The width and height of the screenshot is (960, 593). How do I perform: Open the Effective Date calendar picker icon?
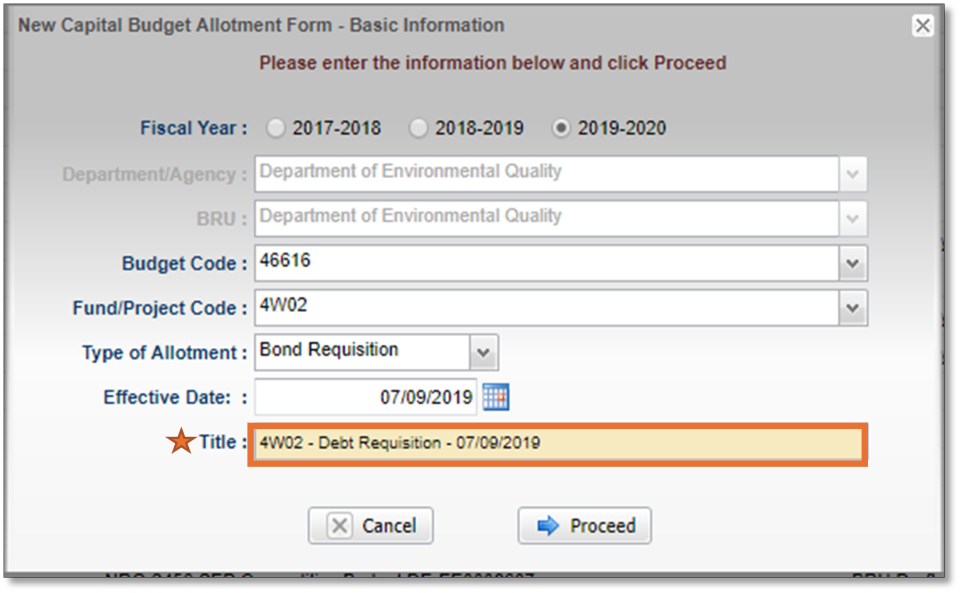[x=496, y=397]
